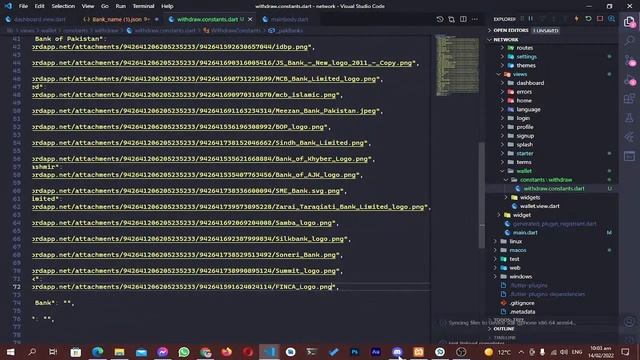Viewport: 640px width, 360px height.
Task: Collapse the NETWORK project section
Action: tap(506, 40)
